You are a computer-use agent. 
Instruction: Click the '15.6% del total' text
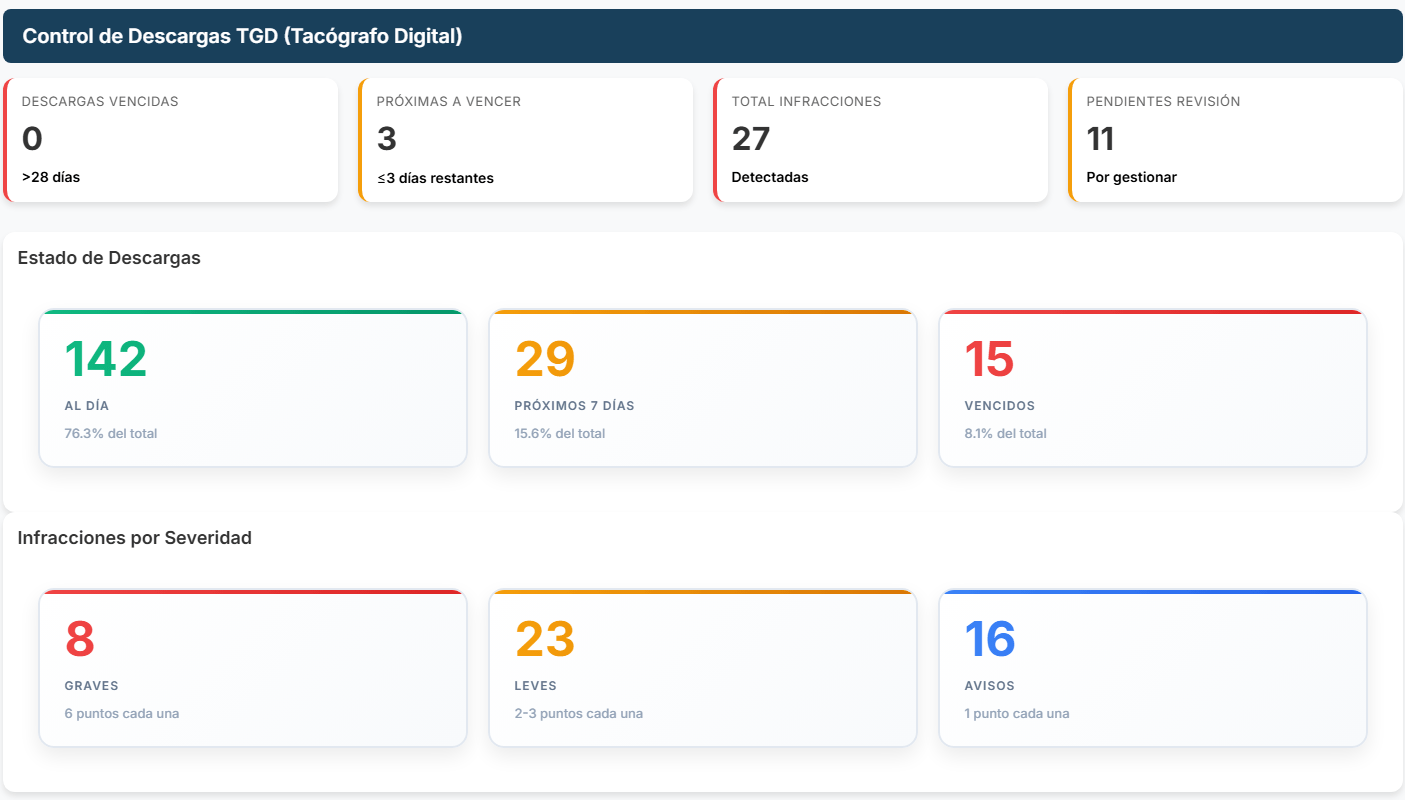(x=560, y=434)
